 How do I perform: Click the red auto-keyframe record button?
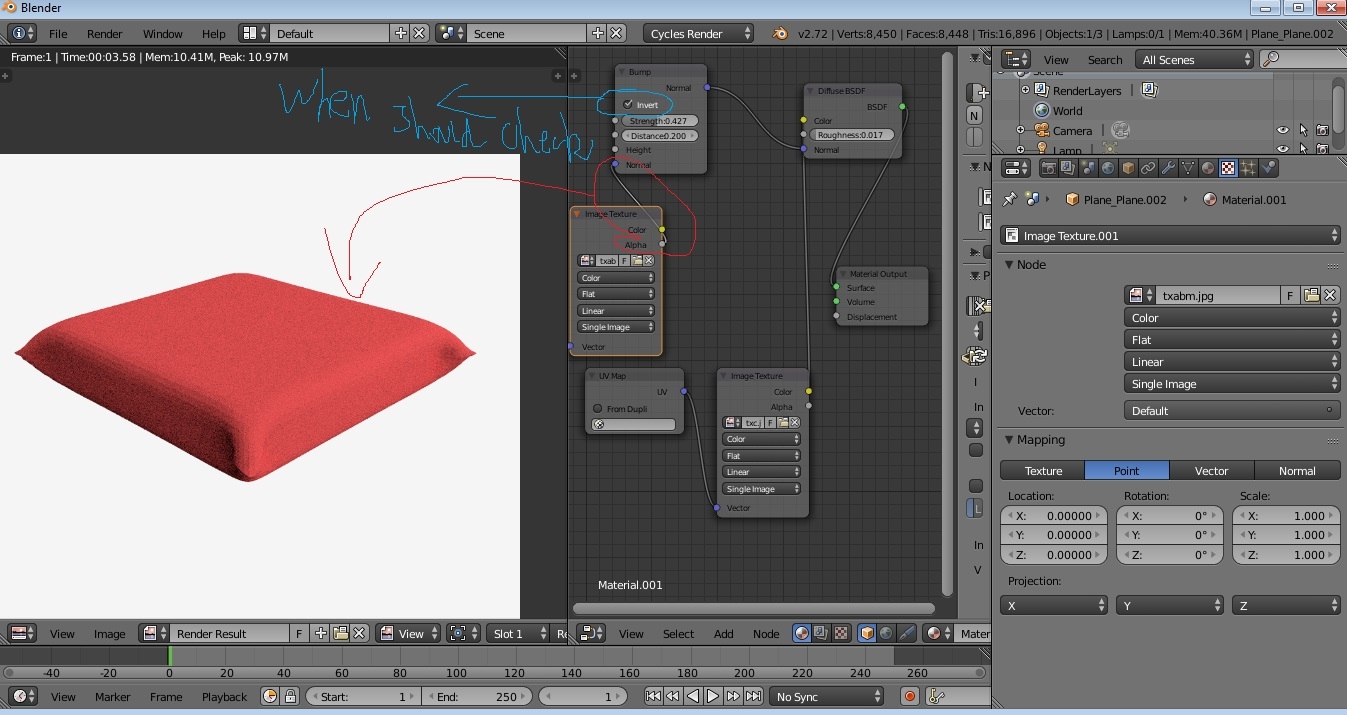click(910, 697)
